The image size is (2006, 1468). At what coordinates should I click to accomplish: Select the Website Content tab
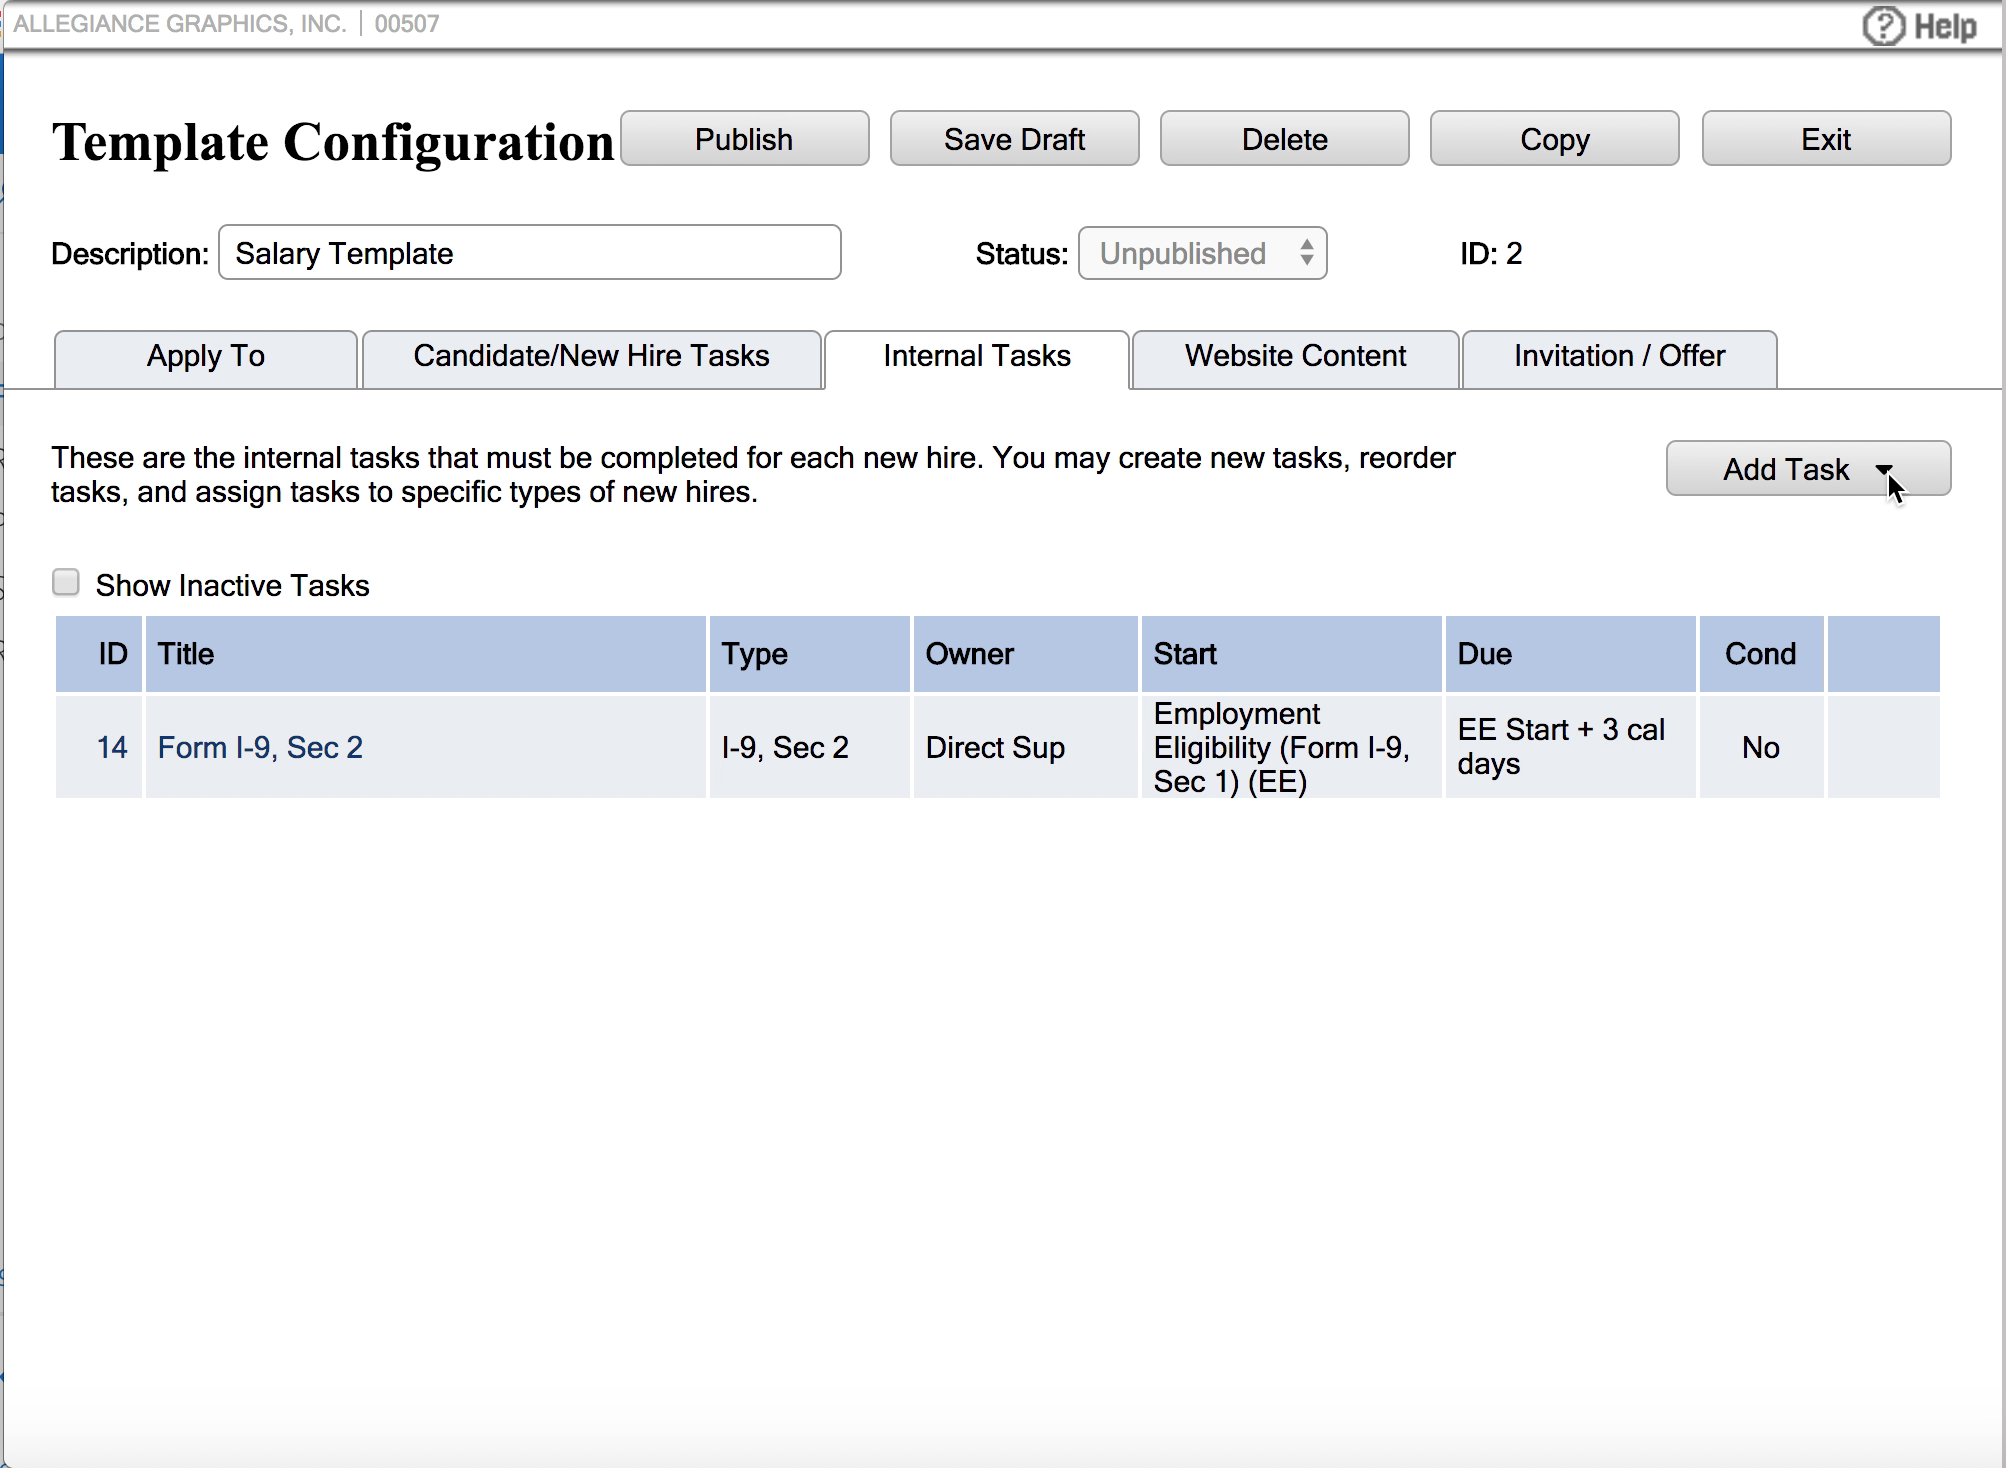pos(1294,357)
